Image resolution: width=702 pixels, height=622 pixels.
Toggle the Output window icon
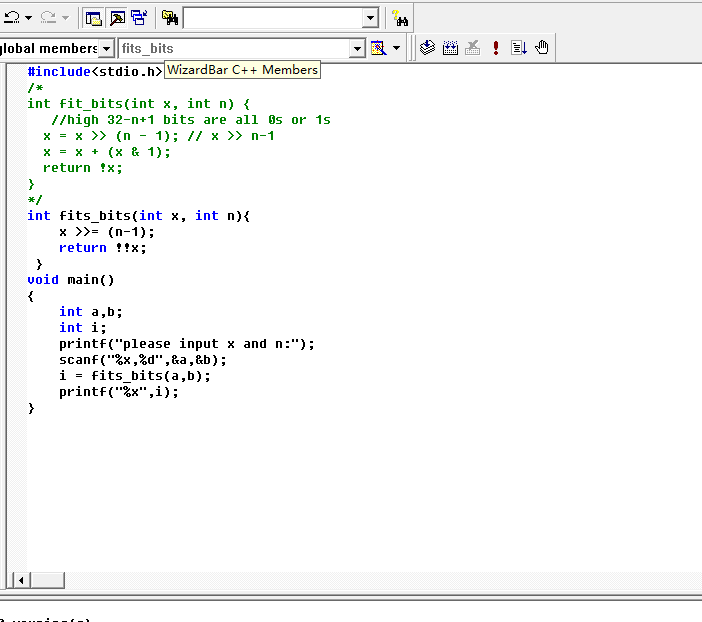(117, 18)
